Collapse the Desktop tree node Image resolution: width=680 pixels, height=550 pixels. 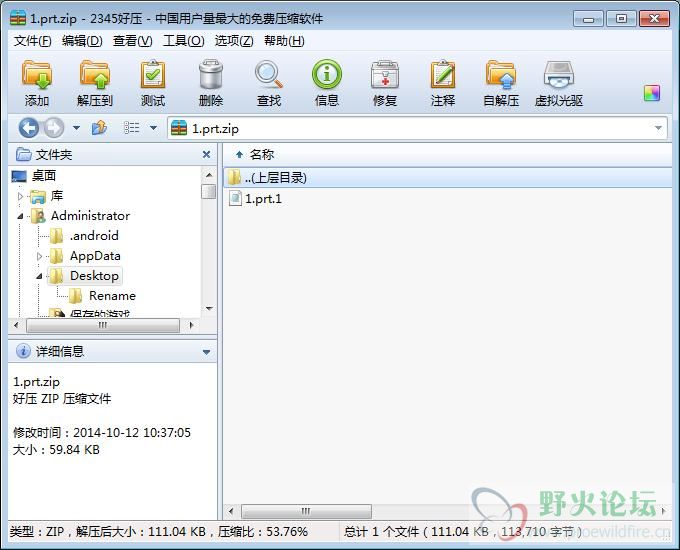click(39, 276)
